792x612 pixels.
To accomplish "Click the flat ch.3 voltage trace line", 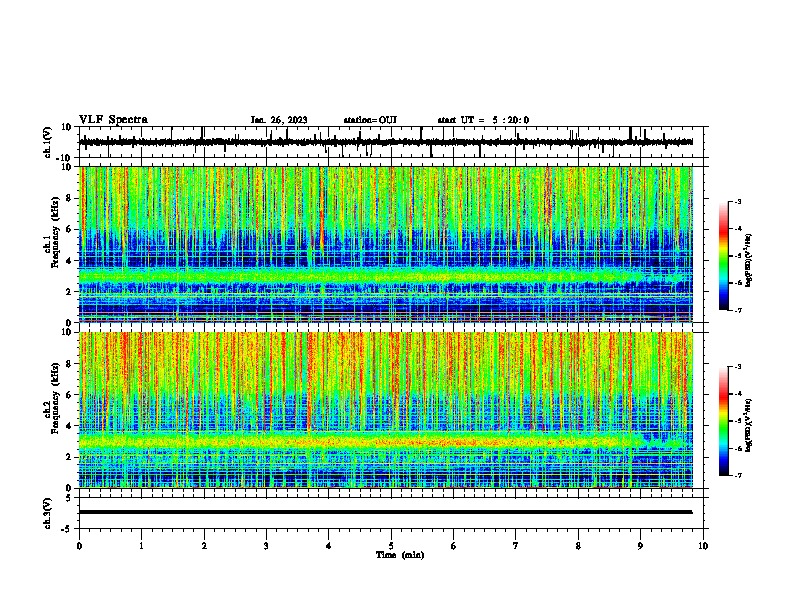I will [x=386, y=512].
